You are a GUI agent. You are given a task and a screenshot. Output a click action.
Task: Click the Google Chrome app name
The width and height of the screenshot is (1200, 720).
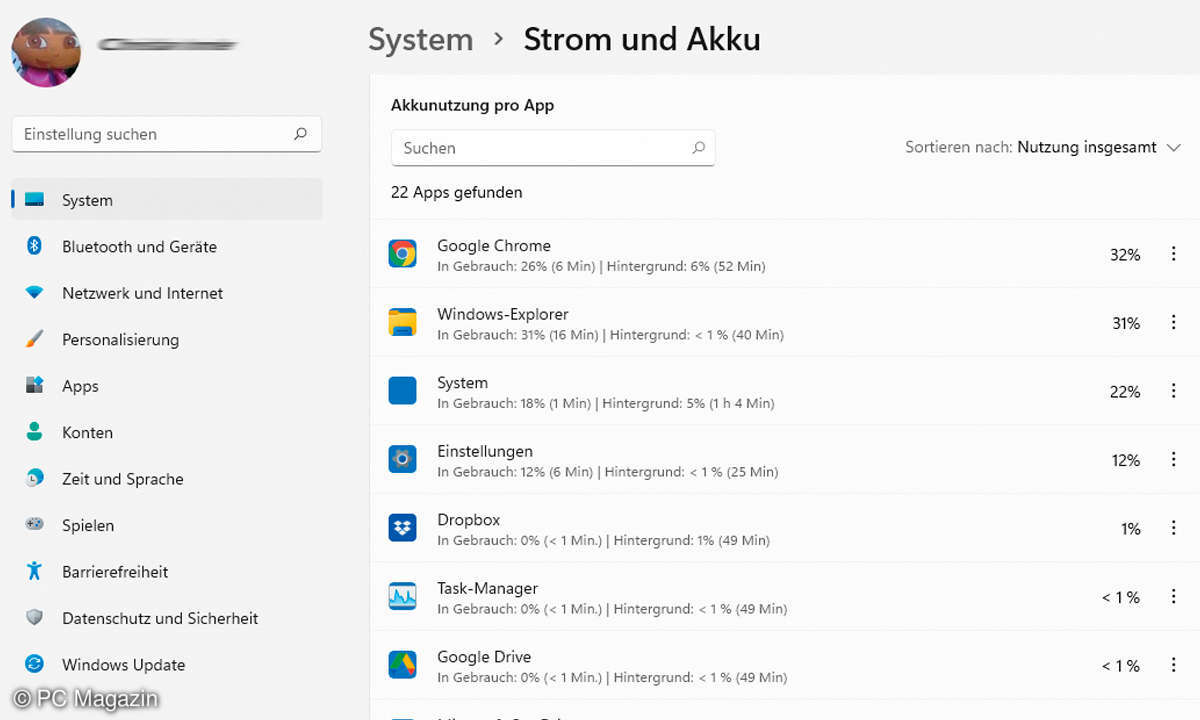[x=494, y=245]
